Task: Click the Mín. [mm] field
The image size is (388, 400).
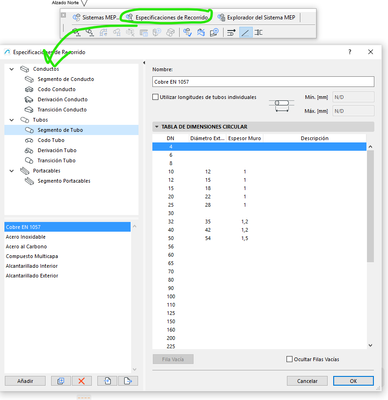Action: pyautogui.click(x=353, y=97)
